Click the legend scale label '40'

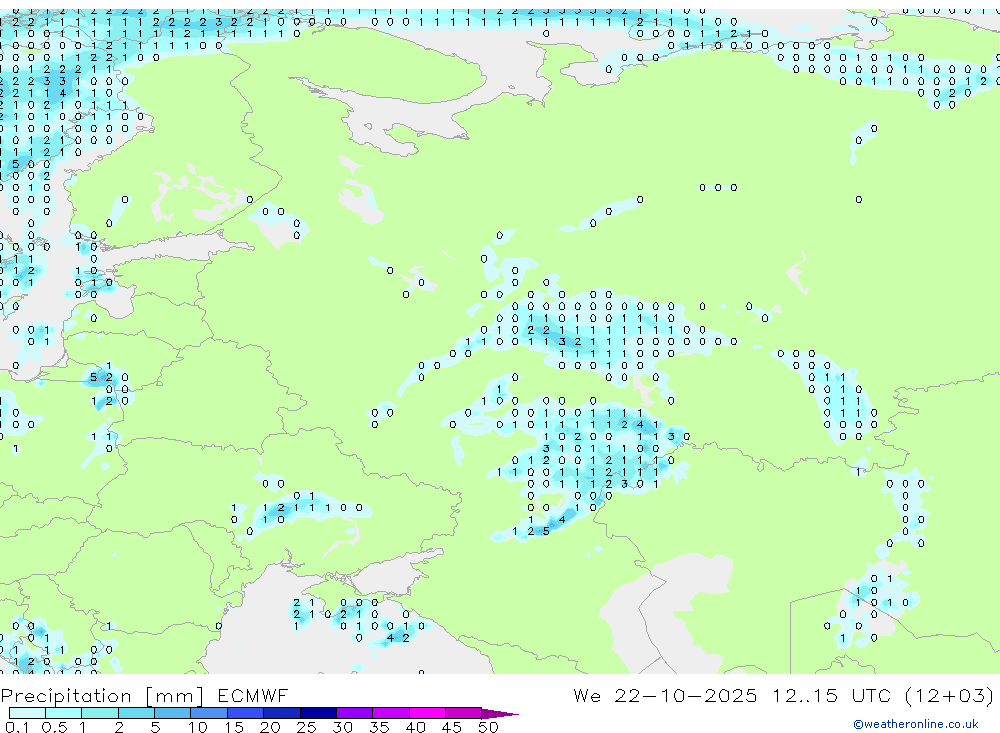(x=415, y=727)
